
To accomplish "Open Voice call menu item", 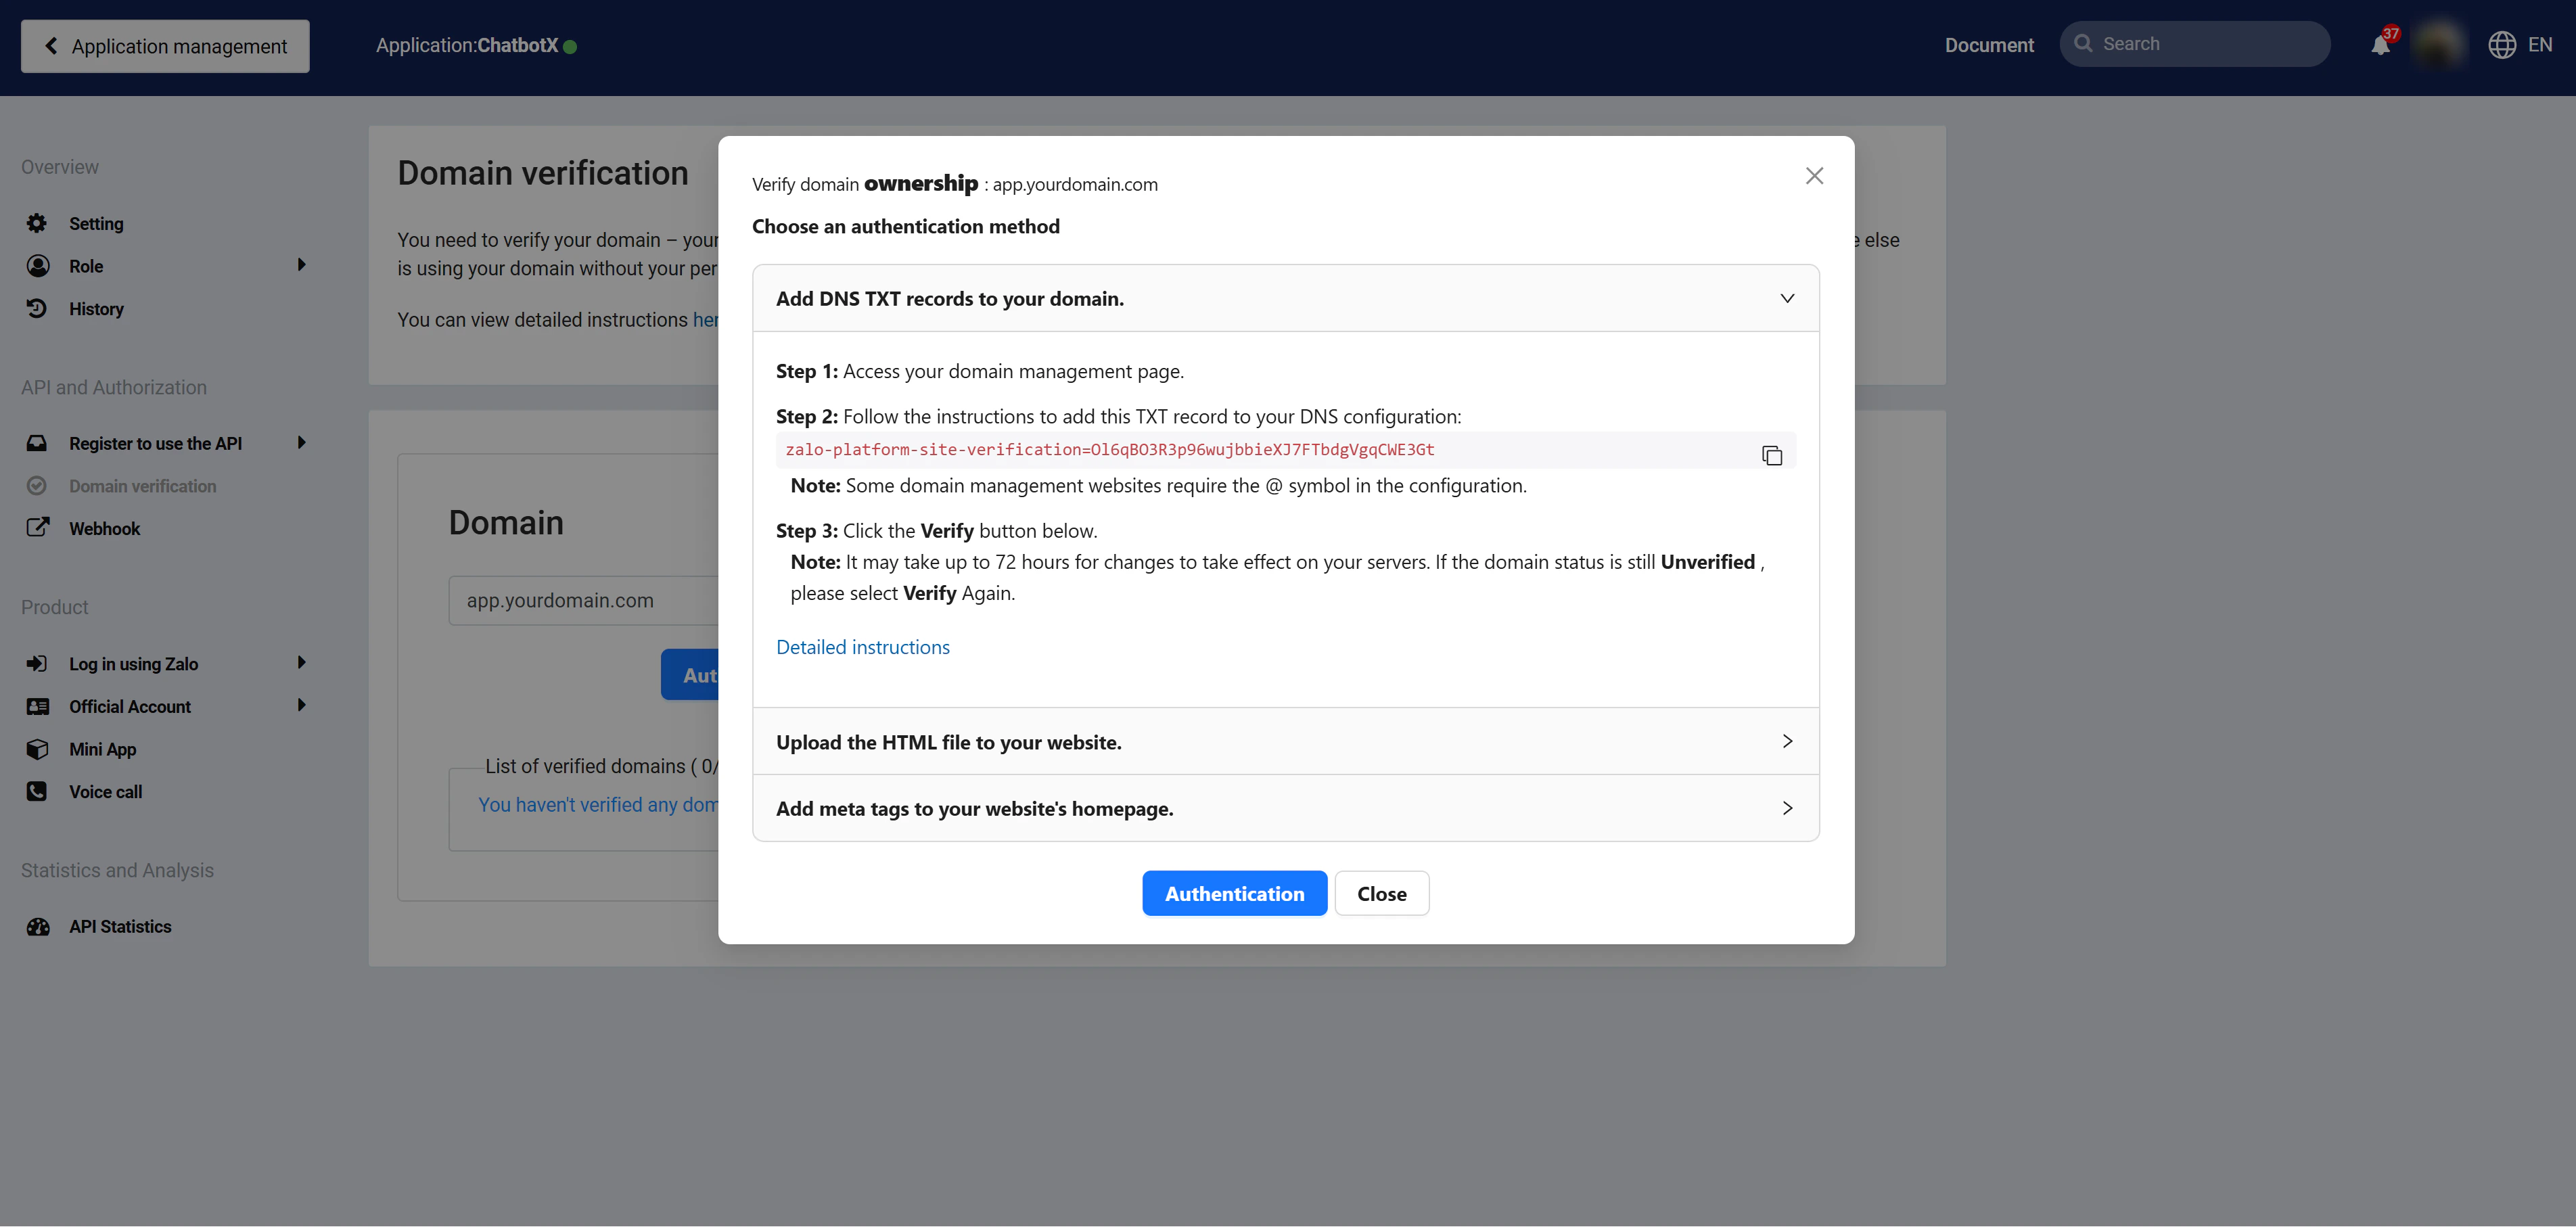I will (105, 792).
